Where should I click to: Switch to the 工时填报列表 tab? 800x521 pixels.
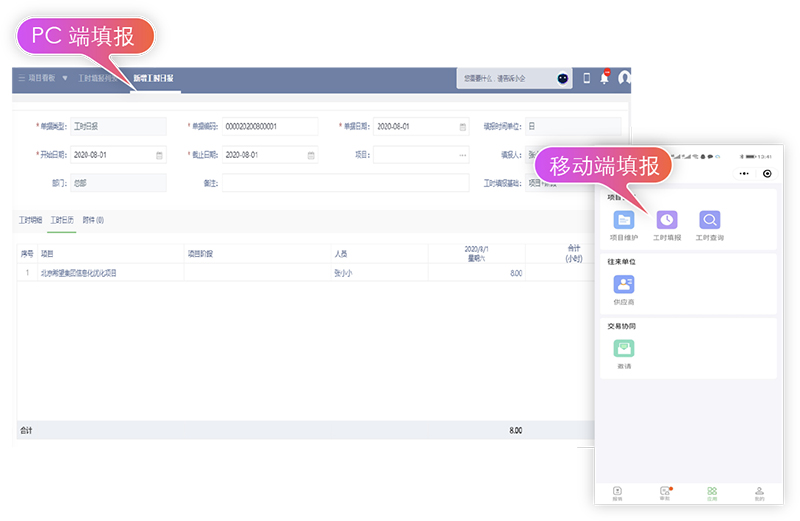[x=97, y=78]
